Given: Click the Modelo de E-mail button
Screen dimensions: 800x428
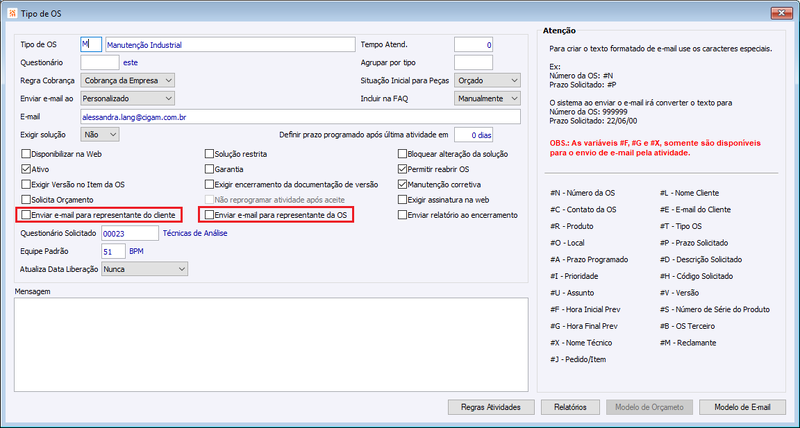Looking at the screenshot, I should coord(742,407).
